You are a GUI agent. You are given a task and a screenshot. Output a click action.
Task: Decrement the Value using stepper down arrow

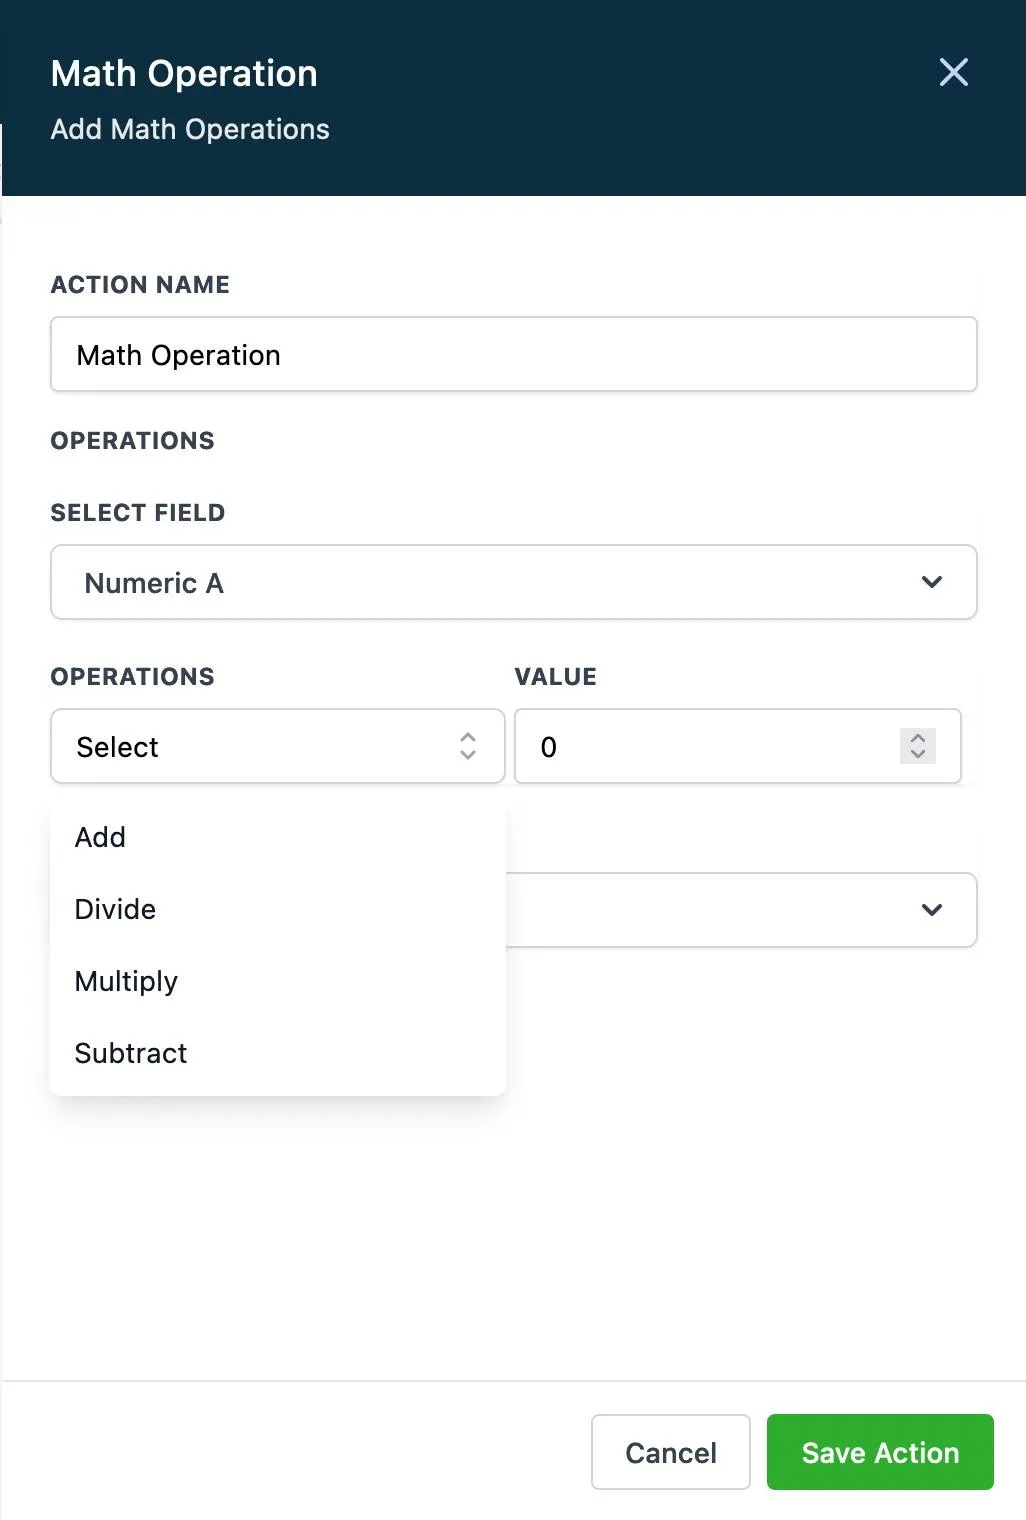[918, 755]
